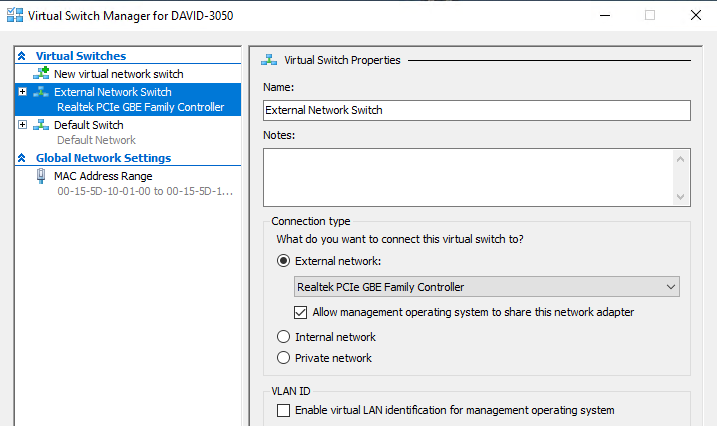The width and height of the screenshot is (717, 426).
Task: Click the New virtual network switch icon
Action: point(41,73)
